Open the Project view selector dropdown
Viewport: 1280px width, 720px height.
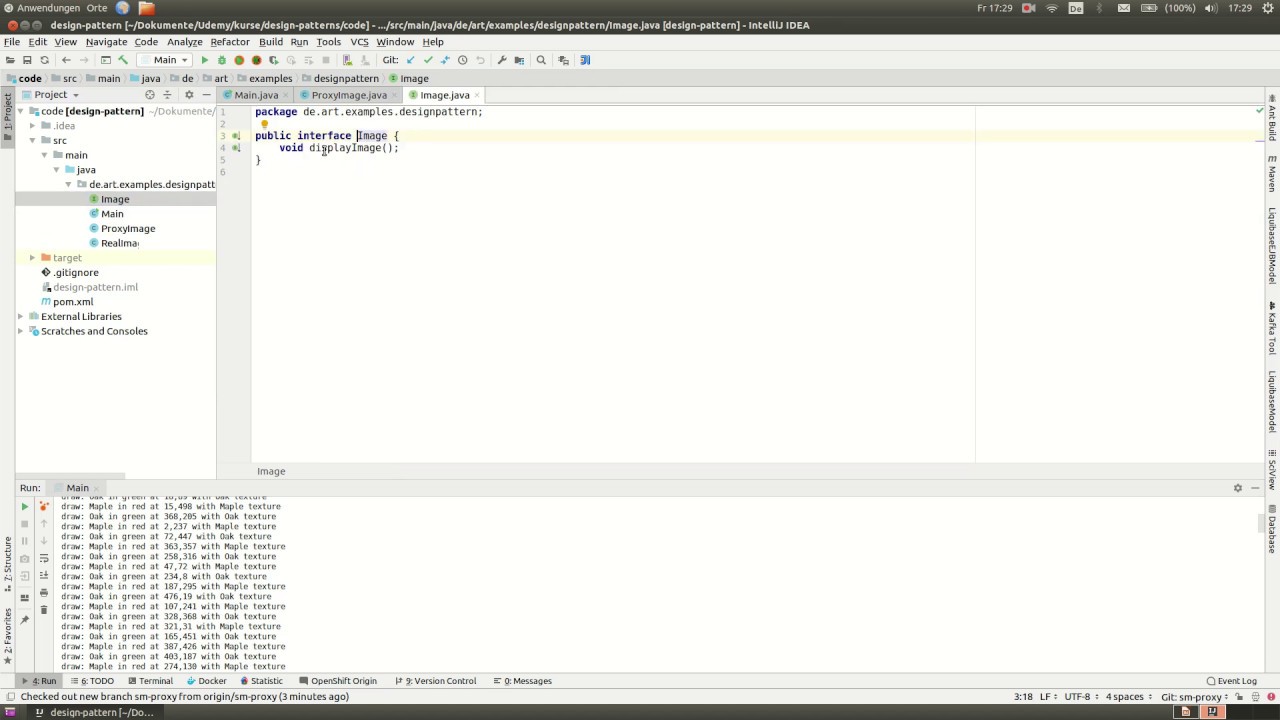coord(57,95)
